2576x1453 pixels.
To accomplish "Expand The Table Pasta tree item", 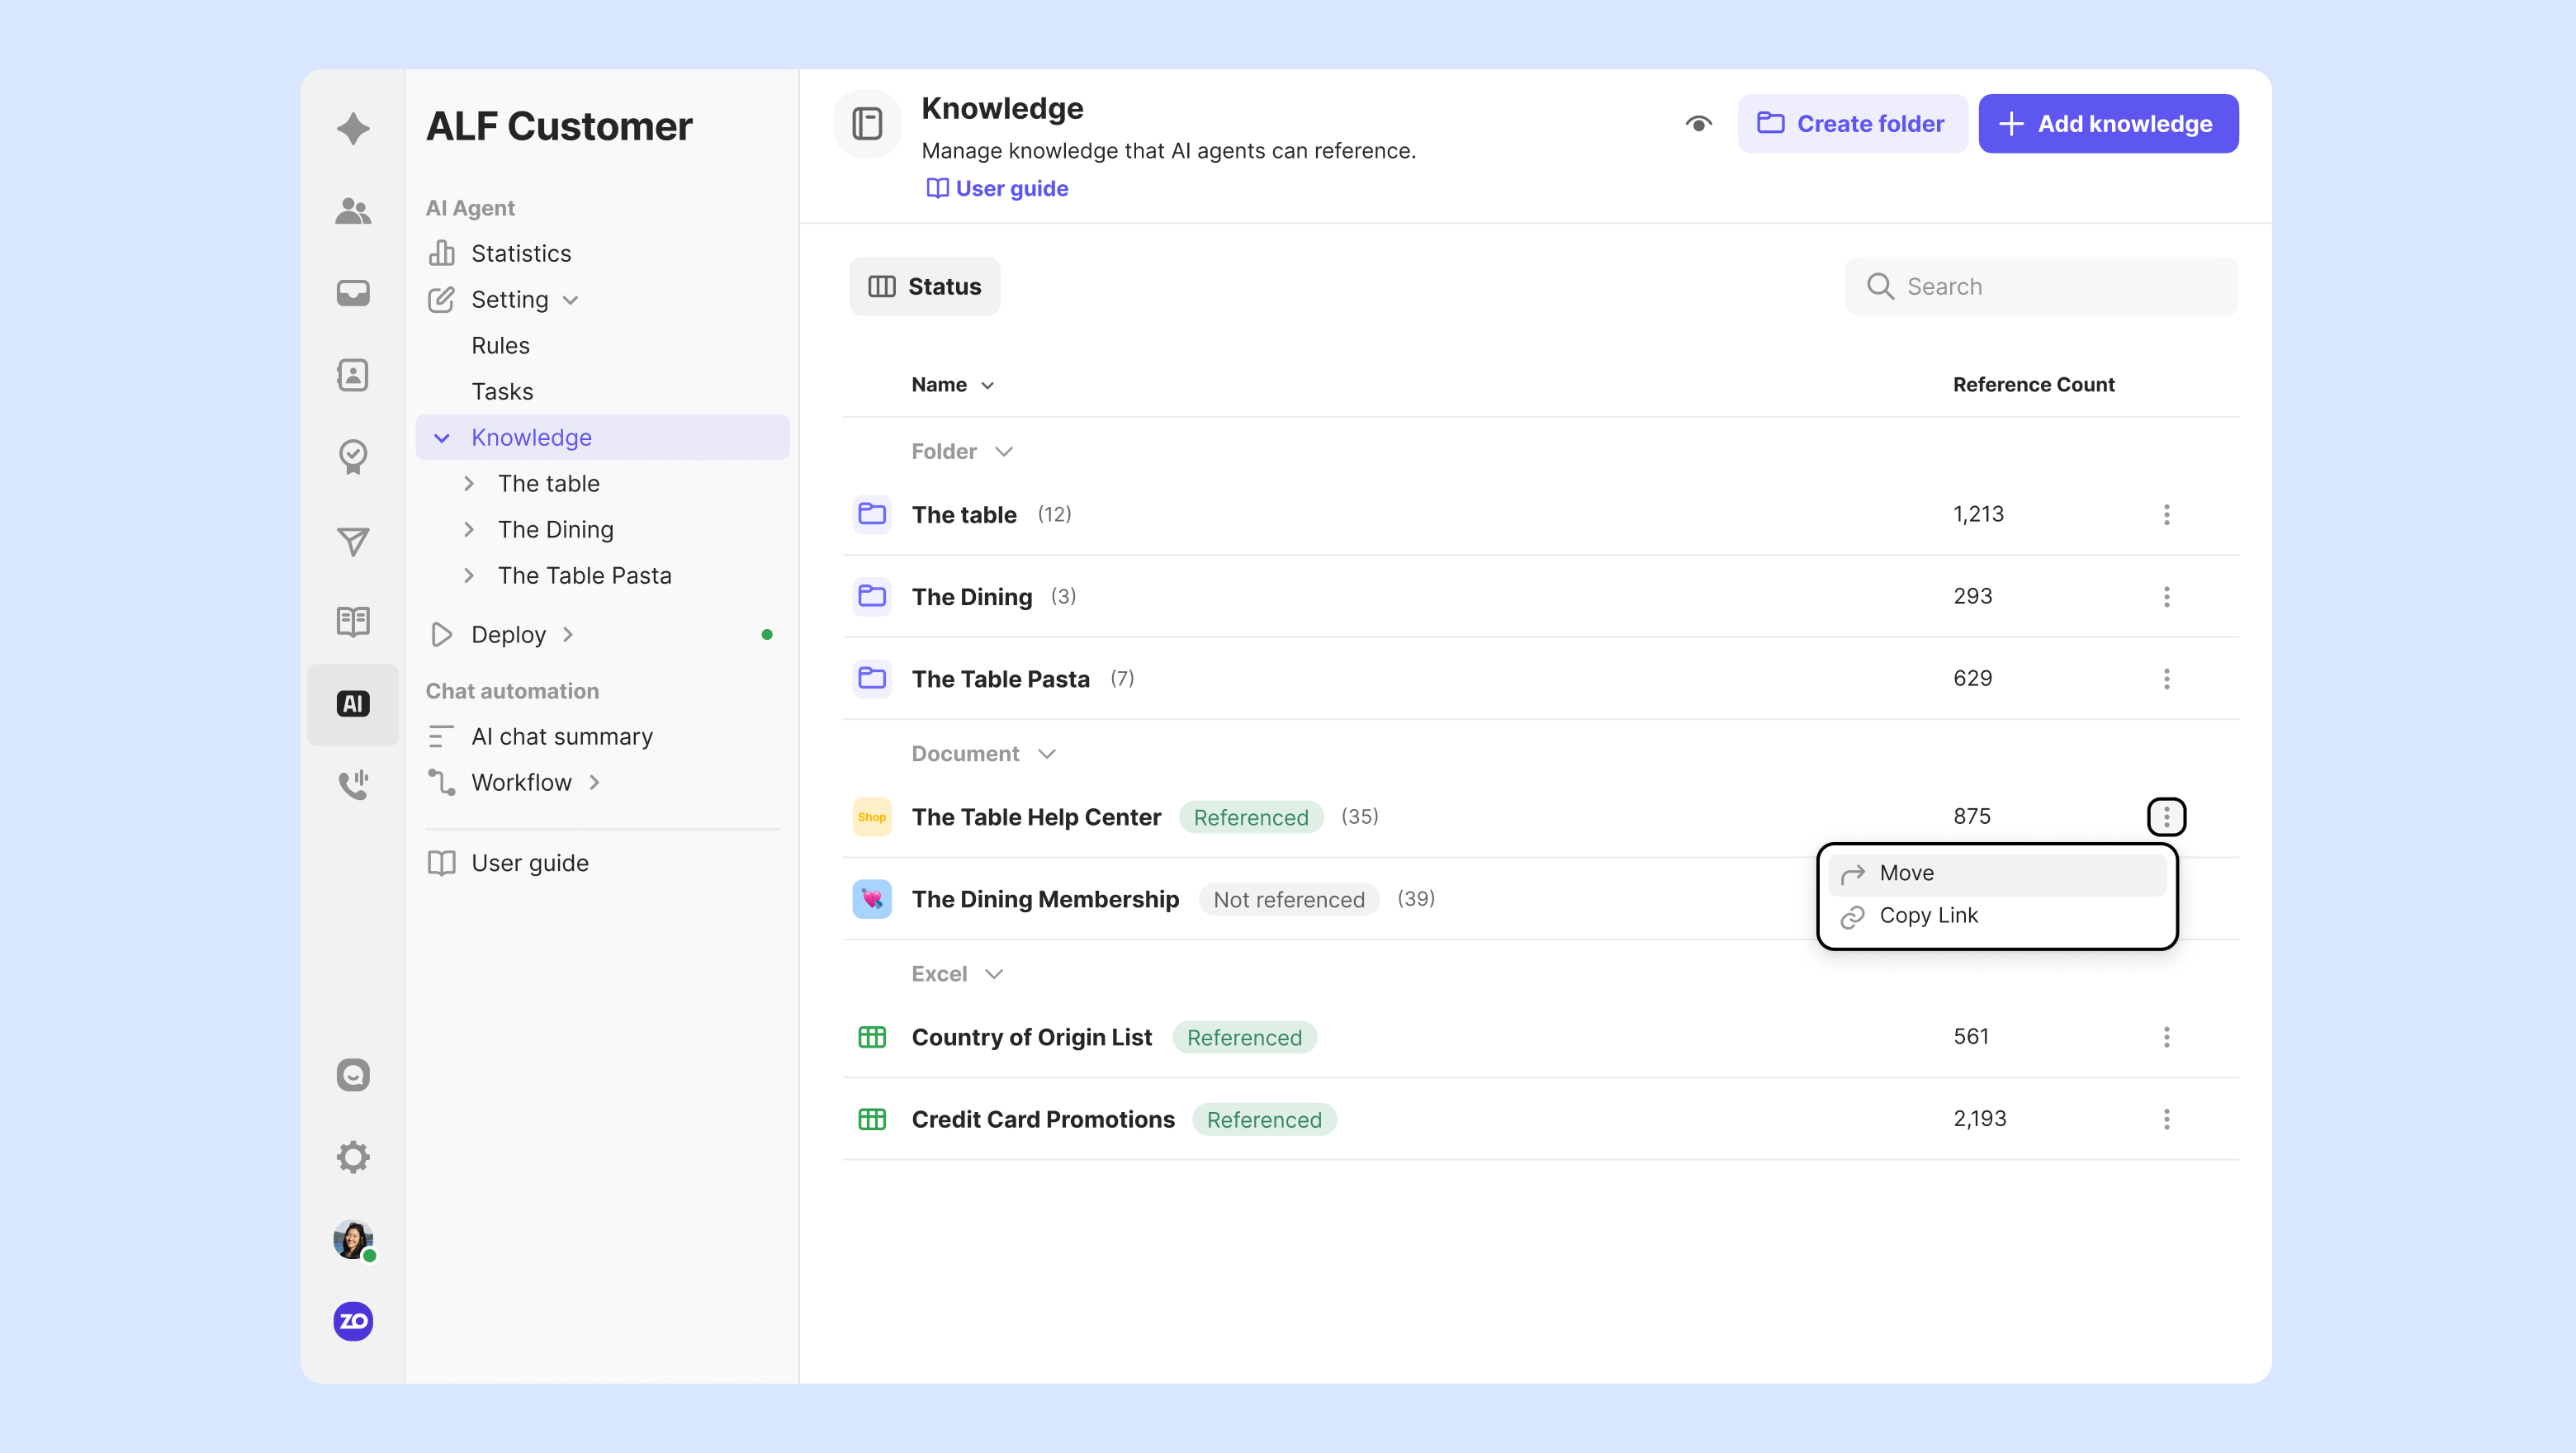I will [469, 576].
